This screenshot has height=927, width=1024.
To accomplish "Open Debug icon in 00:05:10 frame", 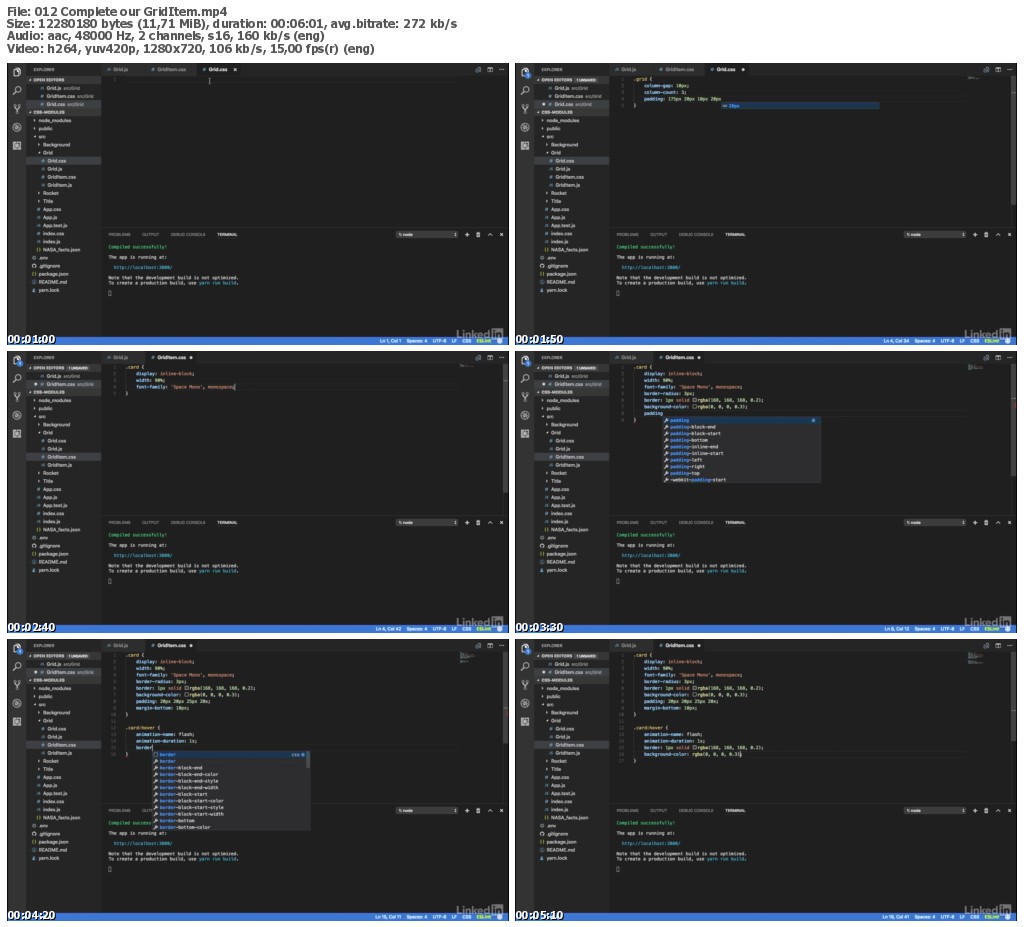I will [525, 703].
